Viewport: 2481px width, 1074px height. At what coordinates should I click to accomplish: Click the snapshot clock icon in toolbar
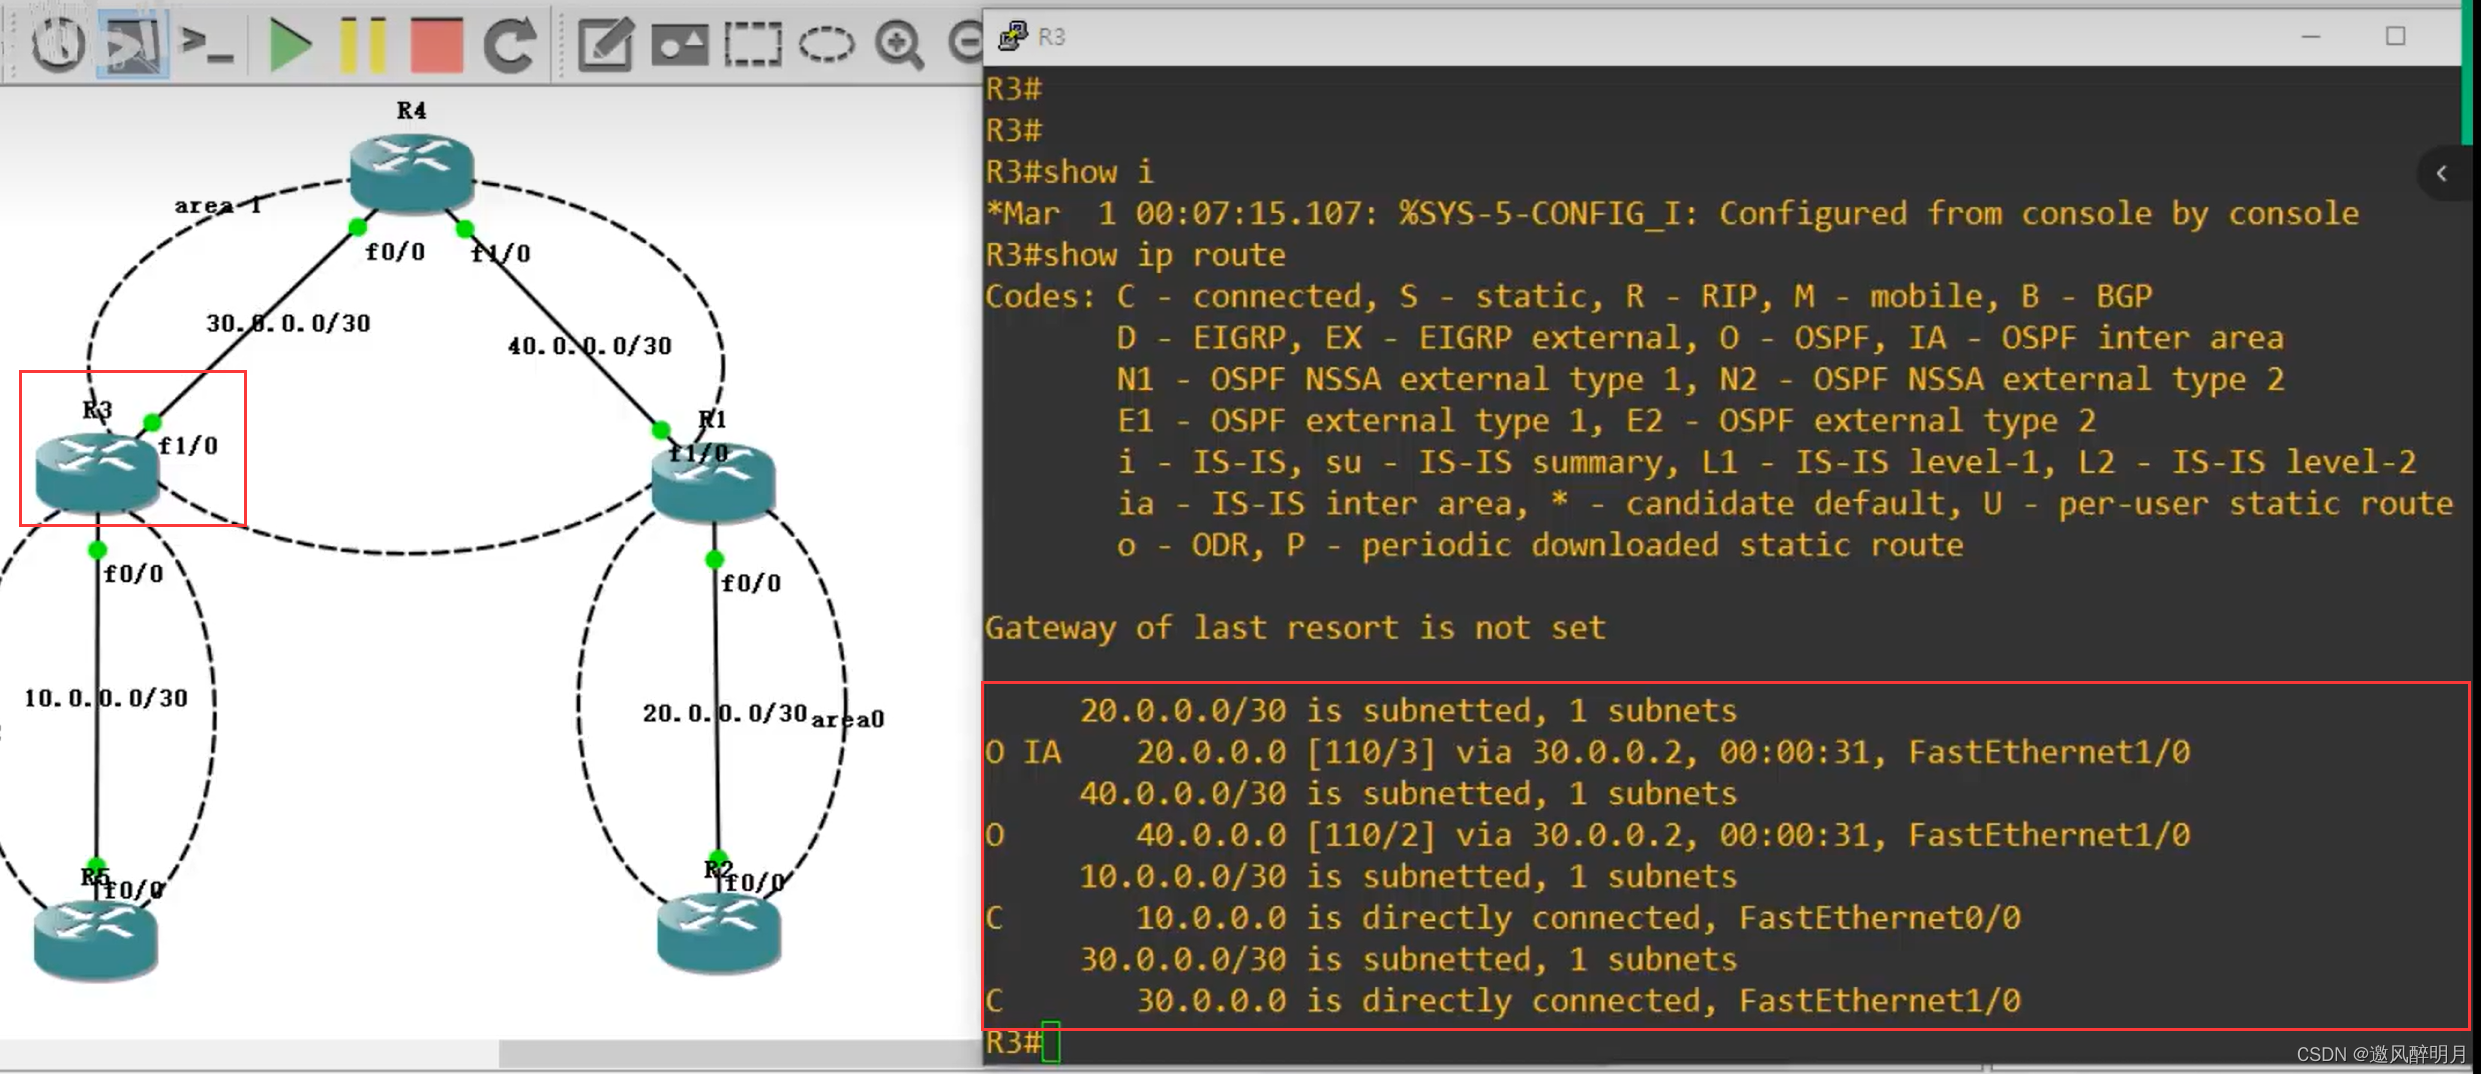point(57,43)
